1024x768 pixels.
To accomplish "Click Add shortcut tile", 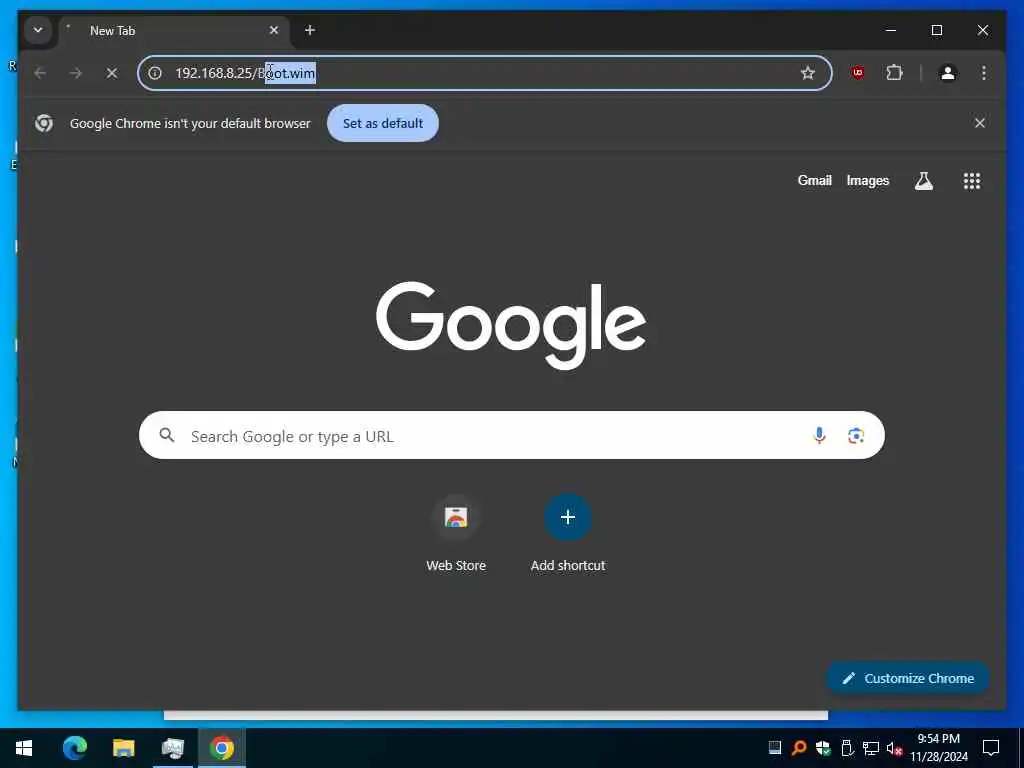I will [568, 534].
